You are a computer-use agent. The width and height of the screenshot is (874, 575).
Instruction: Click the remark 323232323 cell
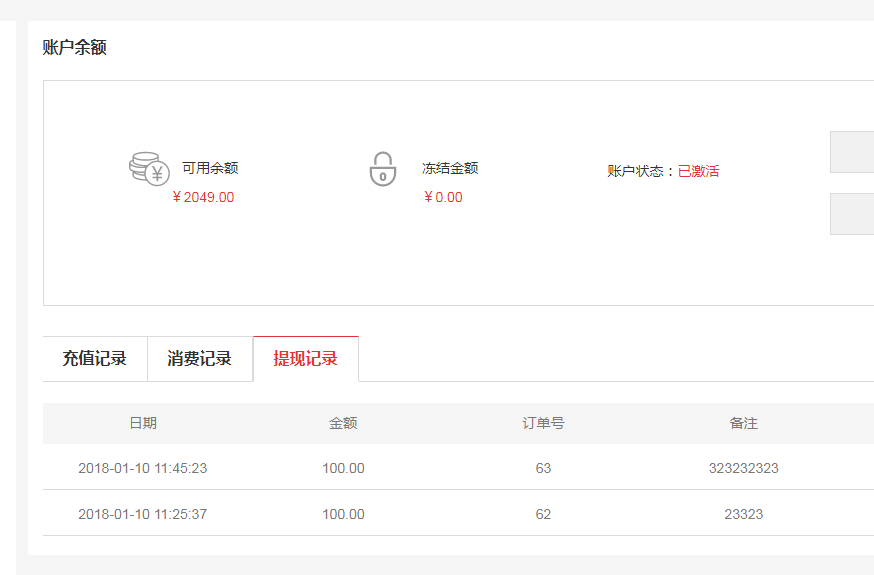point(743,468)
